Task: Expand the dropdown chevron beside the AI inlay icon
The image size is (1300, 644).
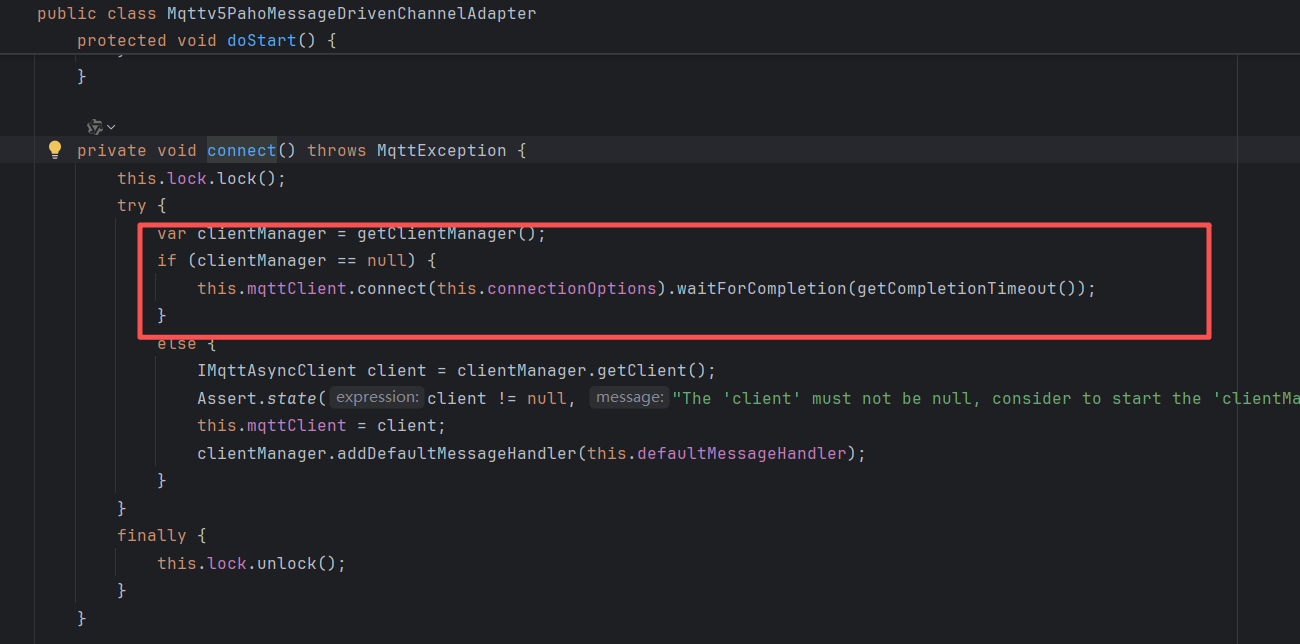Action: [111, 127]
